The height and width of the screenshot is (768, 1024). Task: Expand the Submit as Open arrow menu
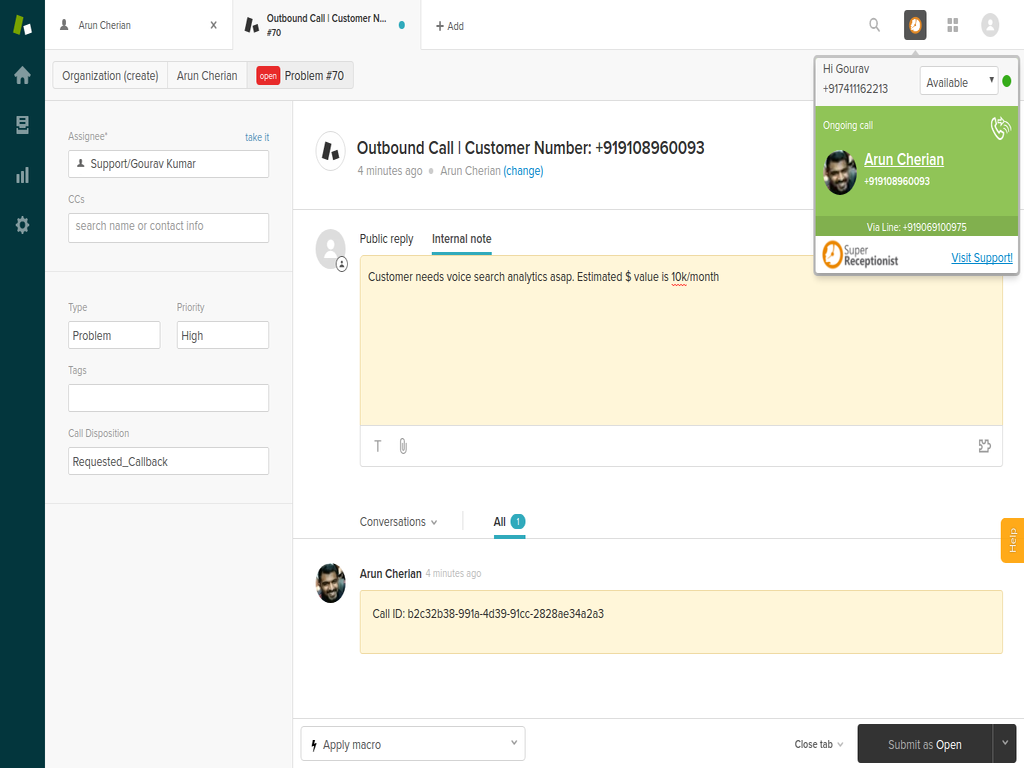[1004, 743]
